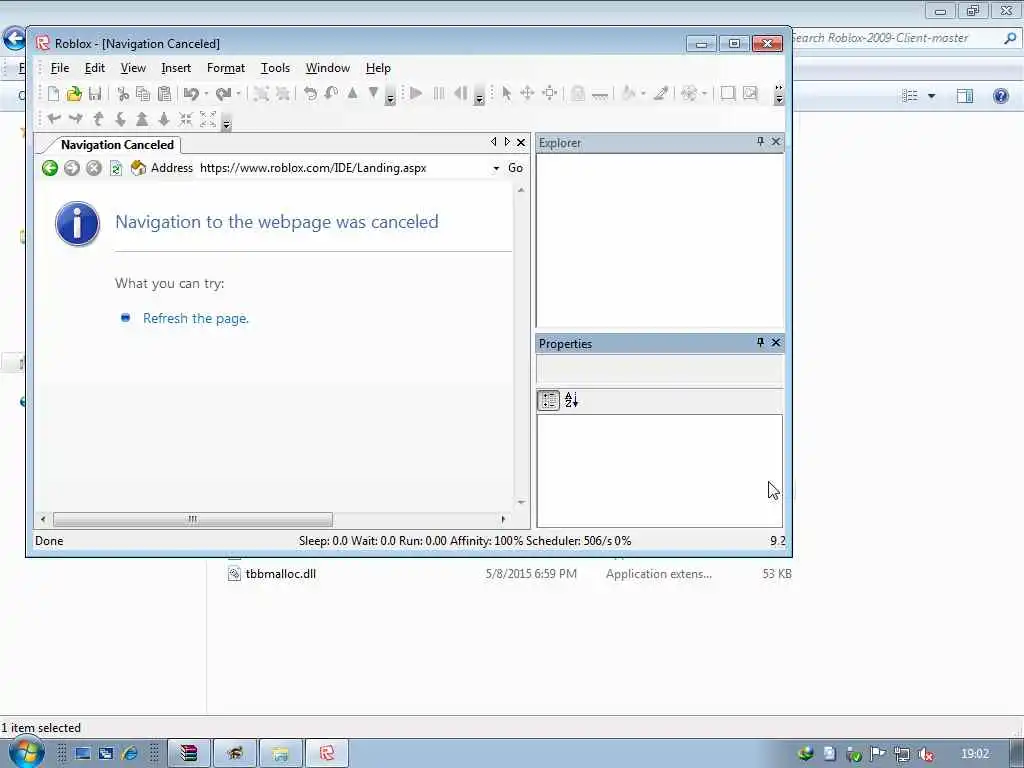Image resolution: width=1024 pixels, height=768 pixels.
Task: Click the Ungroup icon before rotate arrows
Action: point(283,93)
